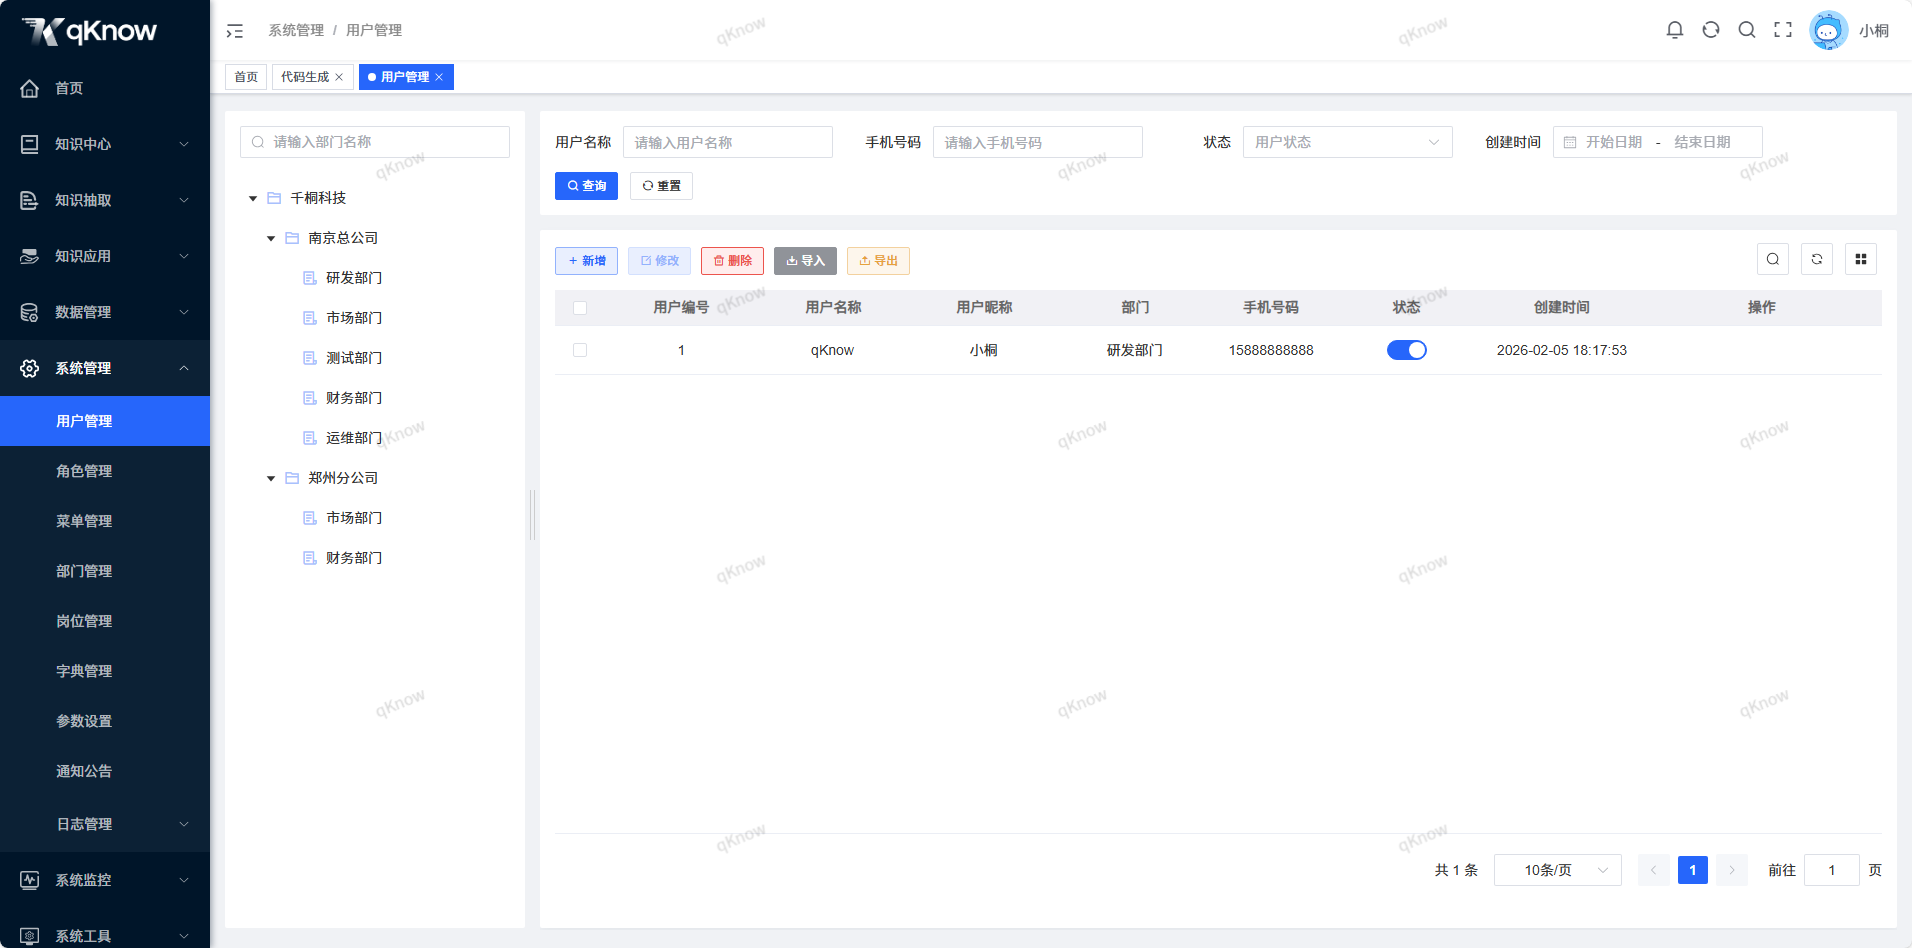1912x948 pixels.
Task: Collapse the 南京总公司 tree node
Action: (271, 238)
